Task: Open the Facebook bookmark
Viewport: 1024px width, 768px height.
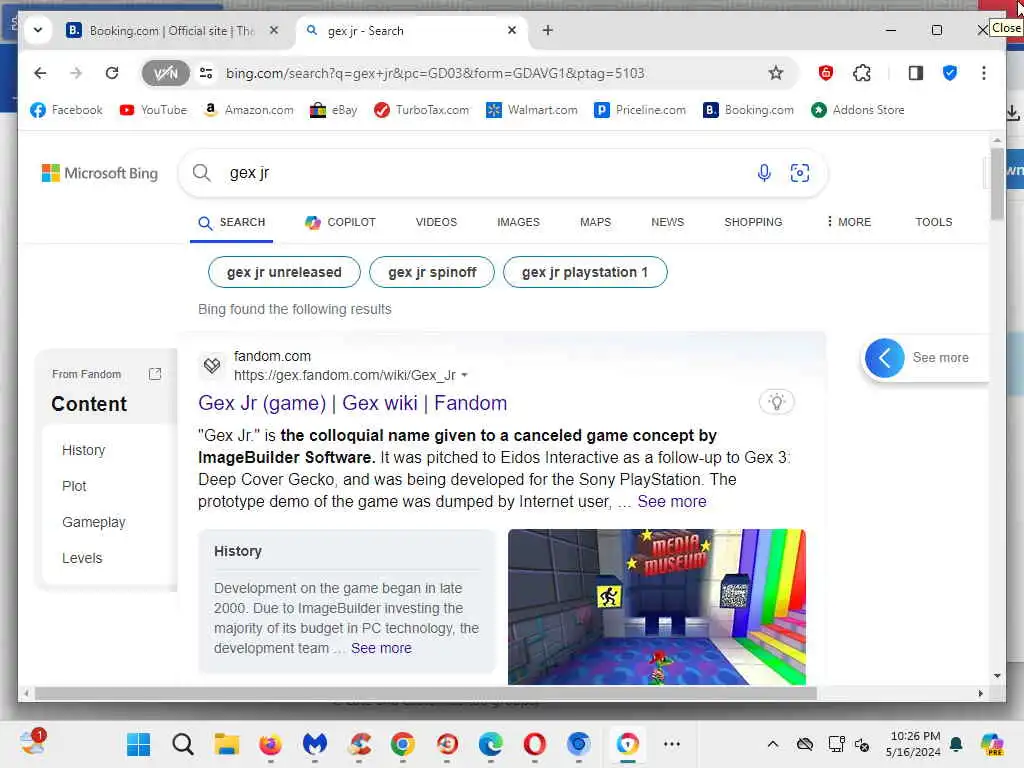Action: (x=66, y=110)
